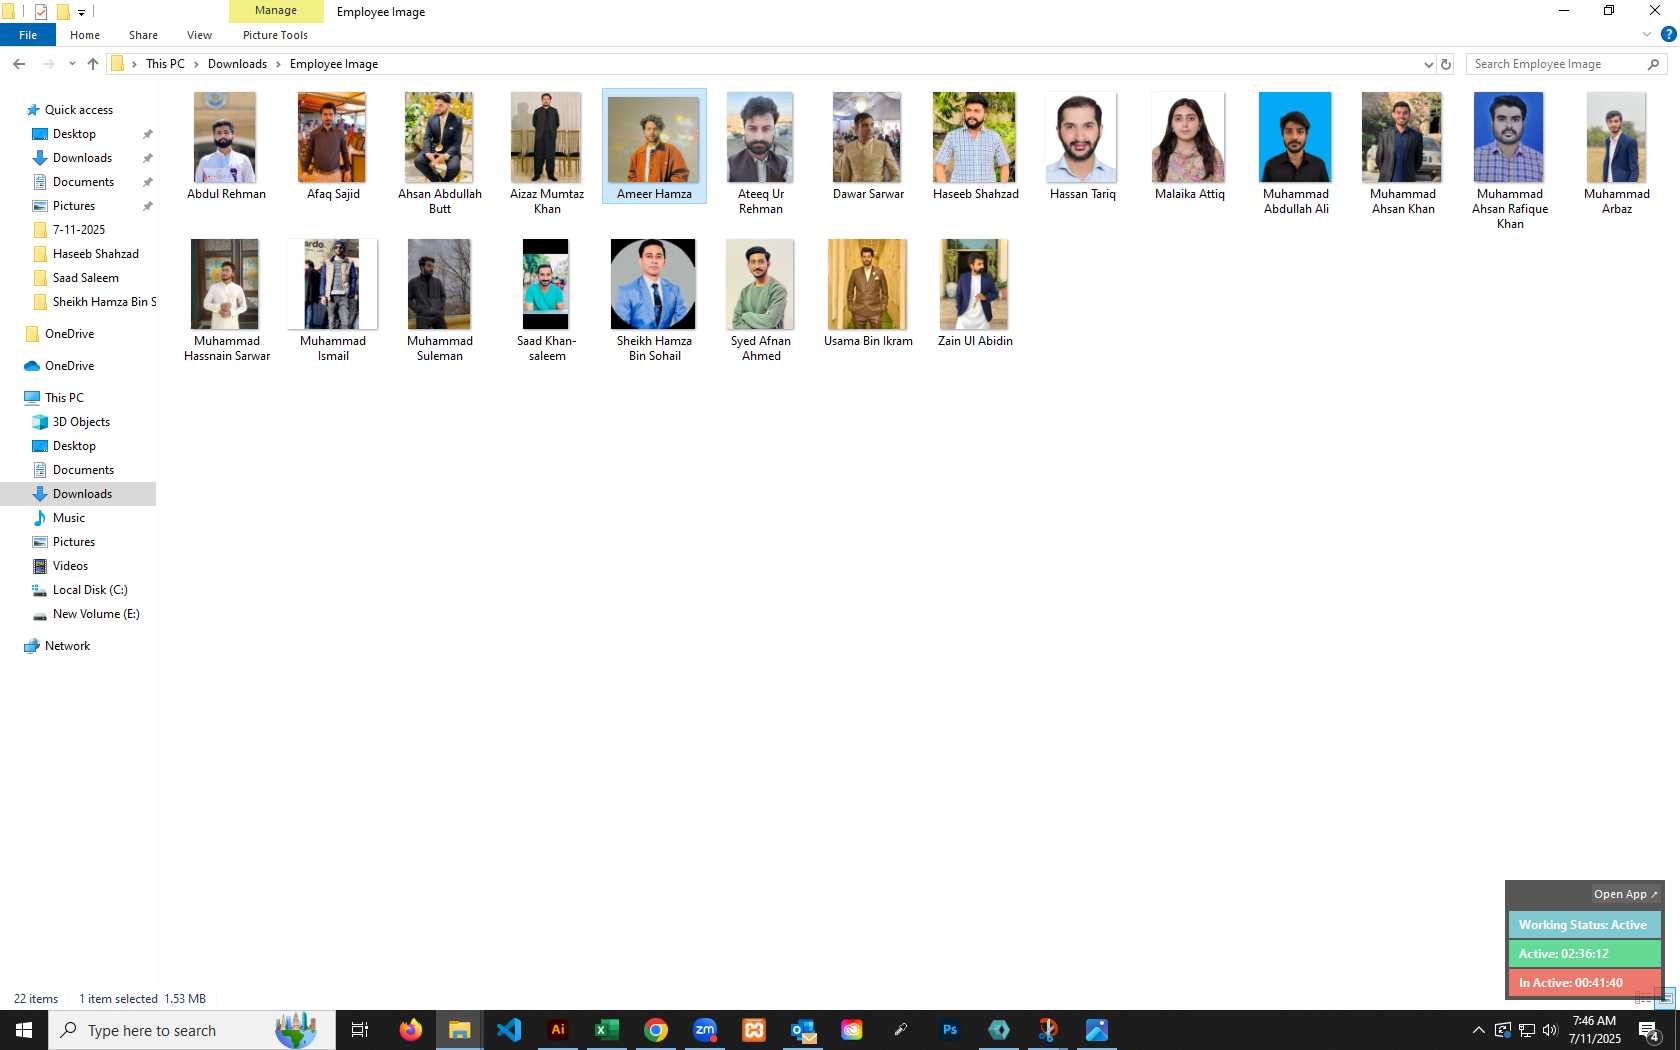Refresh the Employee Image folder
1680x1050 pixels.
pos(1445,64)
